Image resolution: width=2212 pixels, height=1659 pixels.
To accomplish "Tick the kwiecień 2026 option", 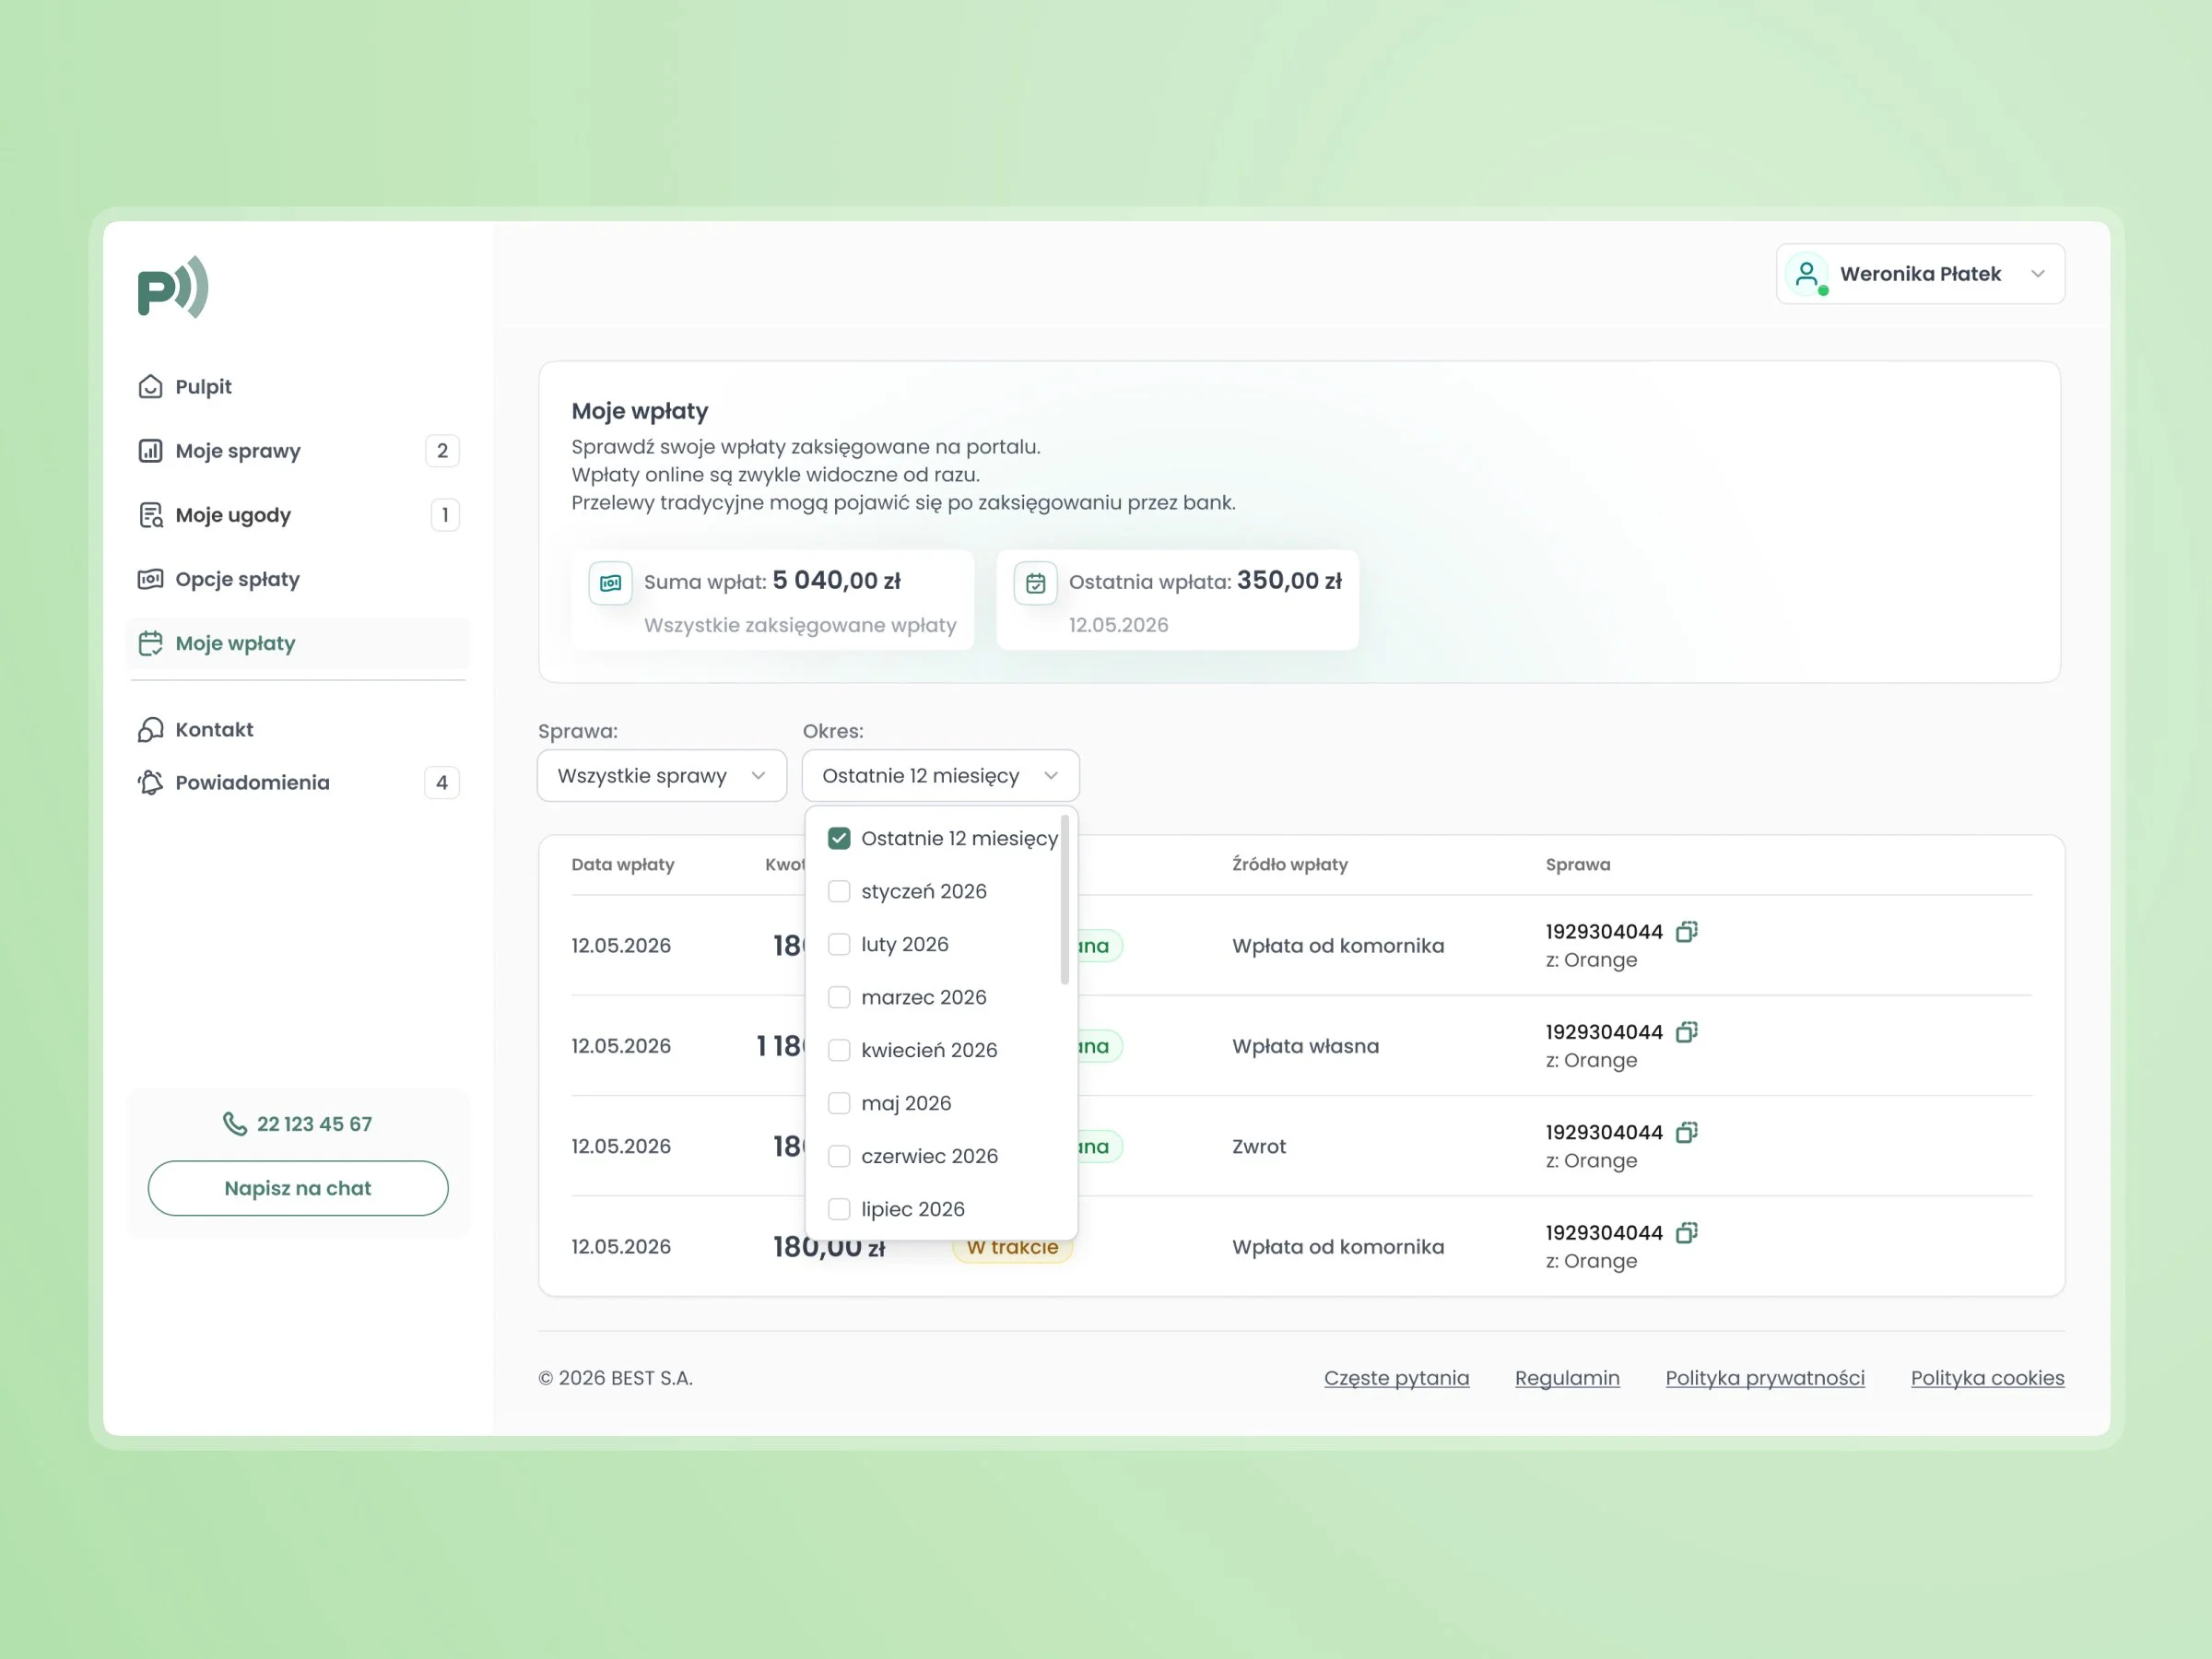I will pyautogui.click(x=839, y=1050).
